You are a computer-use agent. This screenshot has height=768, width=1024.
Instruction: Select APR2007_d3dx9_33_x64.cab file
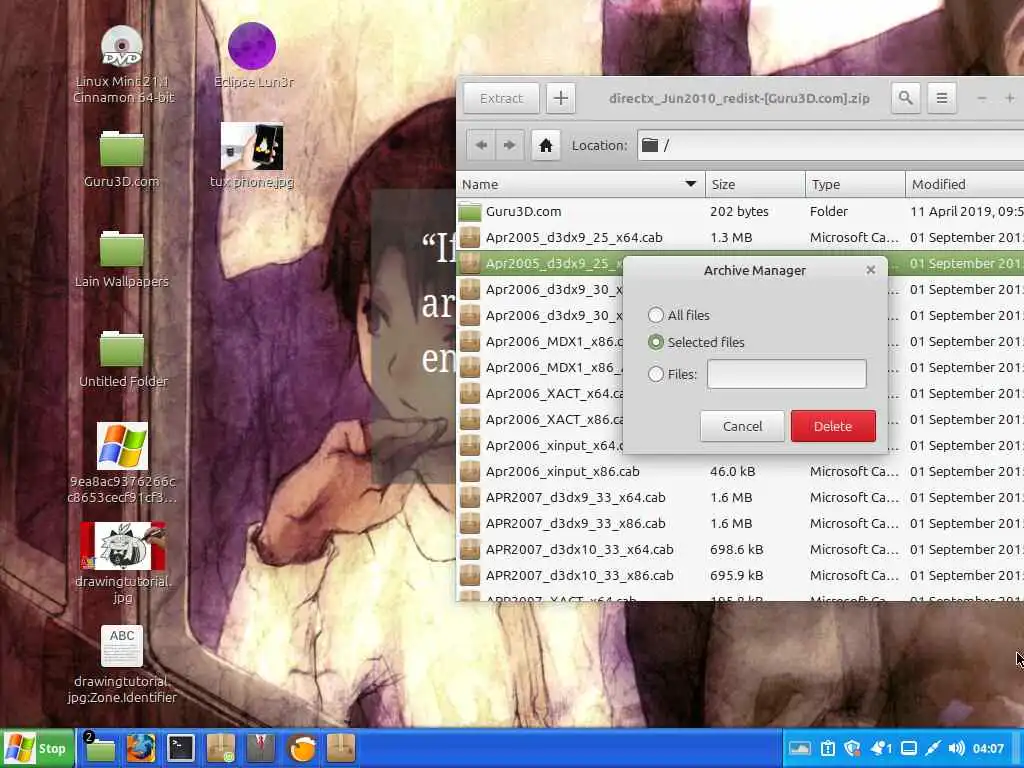(740, 497)
